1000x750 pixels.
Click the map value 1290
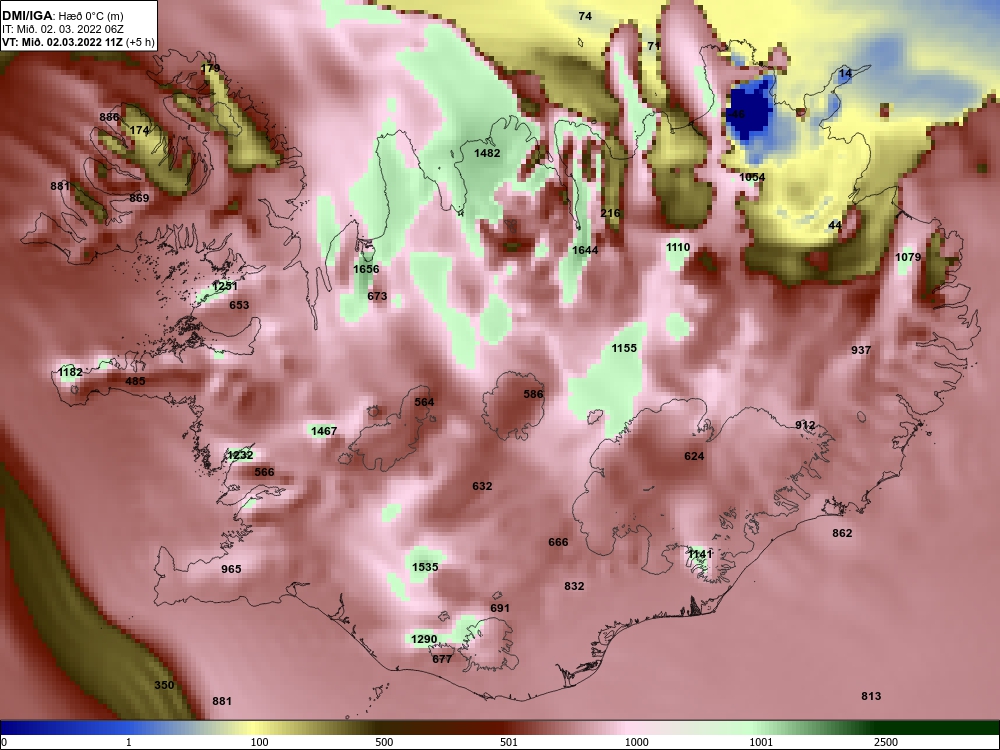tap(424, 639)
